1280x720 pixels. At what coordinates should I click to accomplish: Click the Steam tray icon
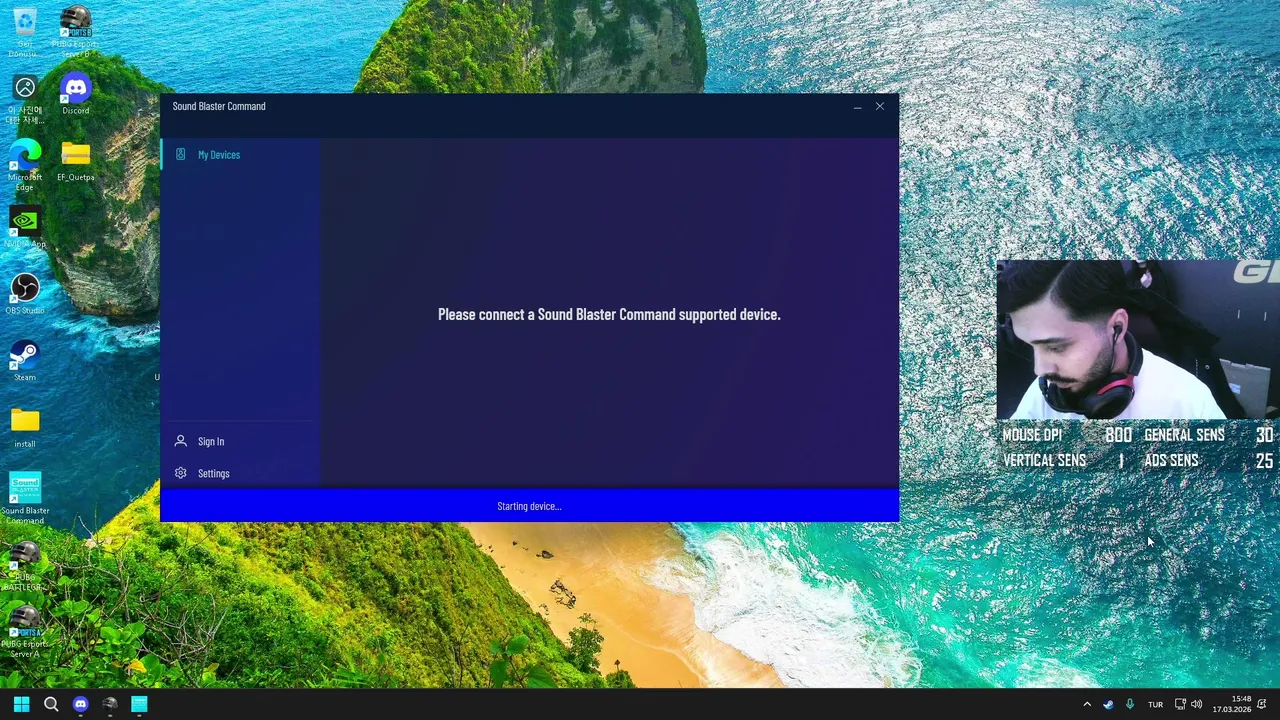[1108, 704]
